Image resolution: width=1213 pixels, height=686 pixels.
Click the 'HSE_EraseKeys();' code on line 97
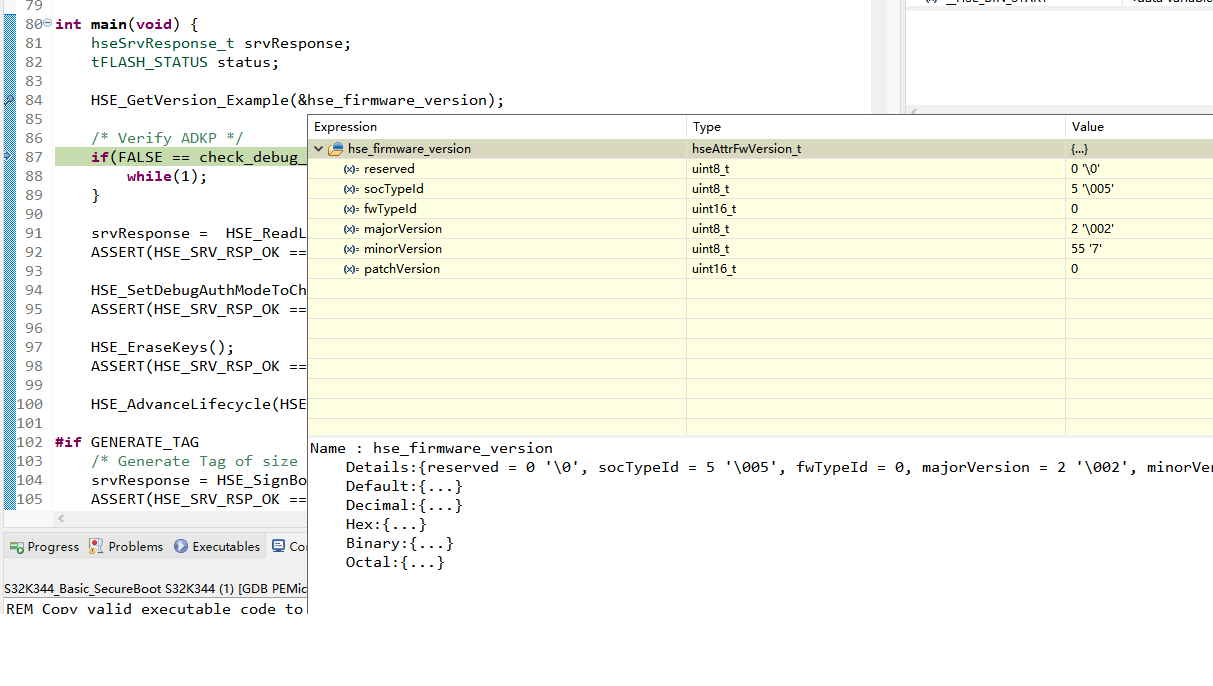tap(162, 347)
